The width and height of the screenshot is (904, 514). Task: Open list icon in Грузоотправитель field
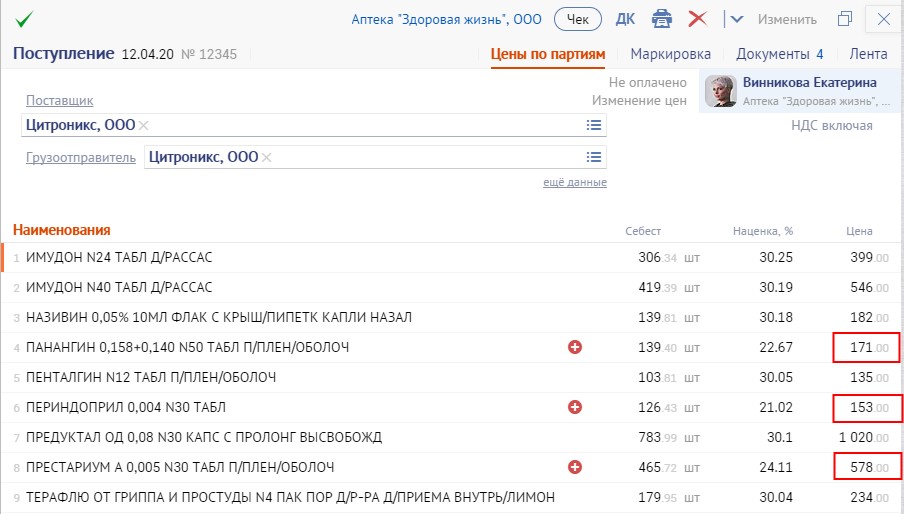(594, 157)
